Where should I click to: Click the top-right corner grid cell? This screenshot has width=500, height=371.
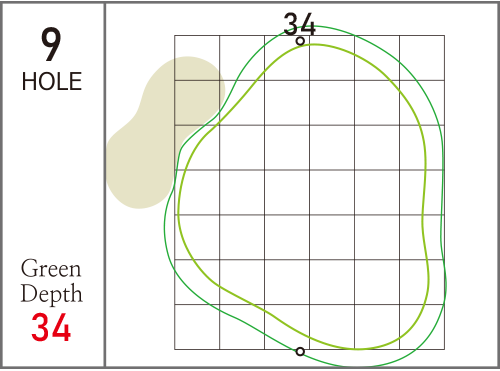click(422, 58)
